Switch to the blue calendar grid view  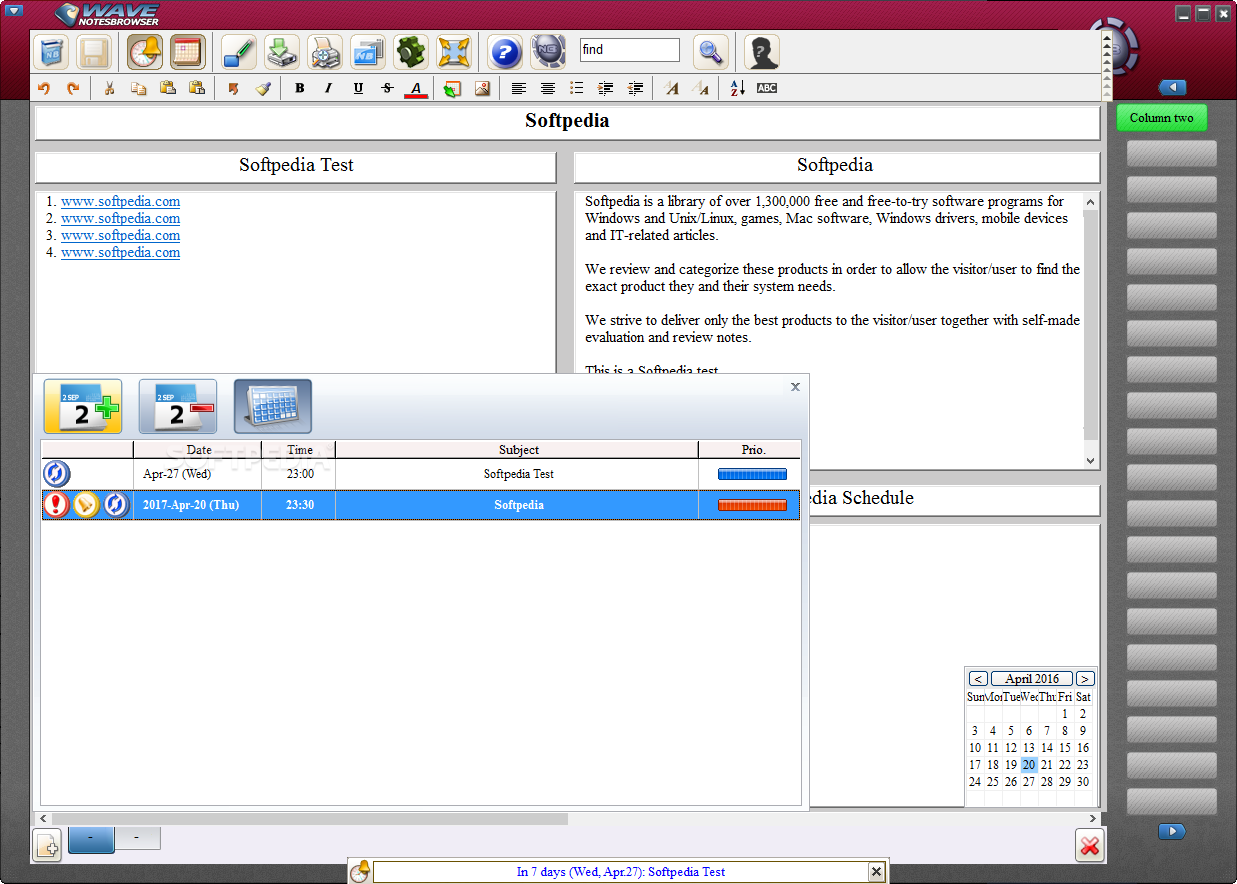(x=273, y=406)
